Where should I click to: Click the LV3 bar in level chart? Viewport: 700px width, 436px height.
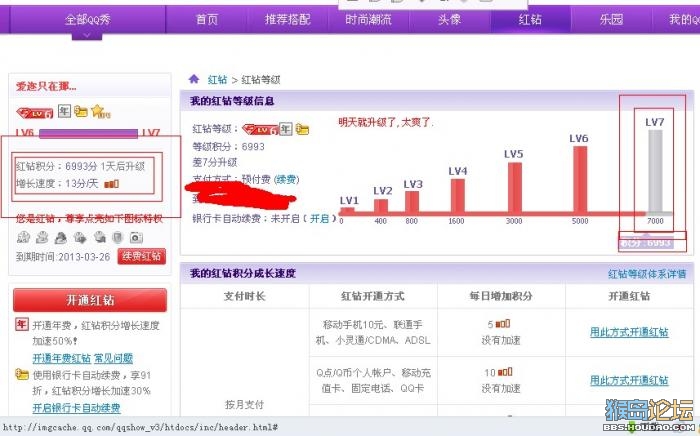coord(412,202)
